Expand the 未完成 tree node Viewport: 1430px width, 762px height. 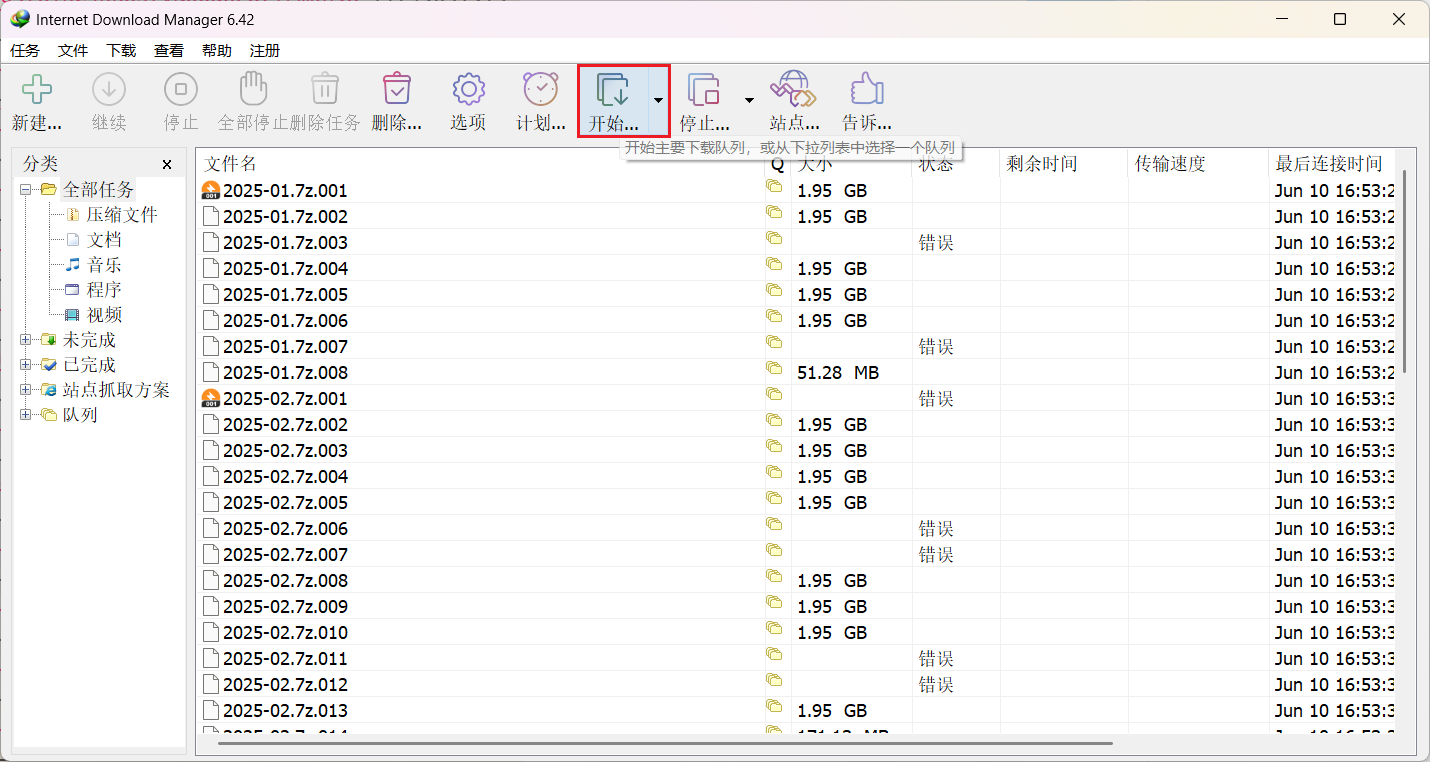(26, 340)
